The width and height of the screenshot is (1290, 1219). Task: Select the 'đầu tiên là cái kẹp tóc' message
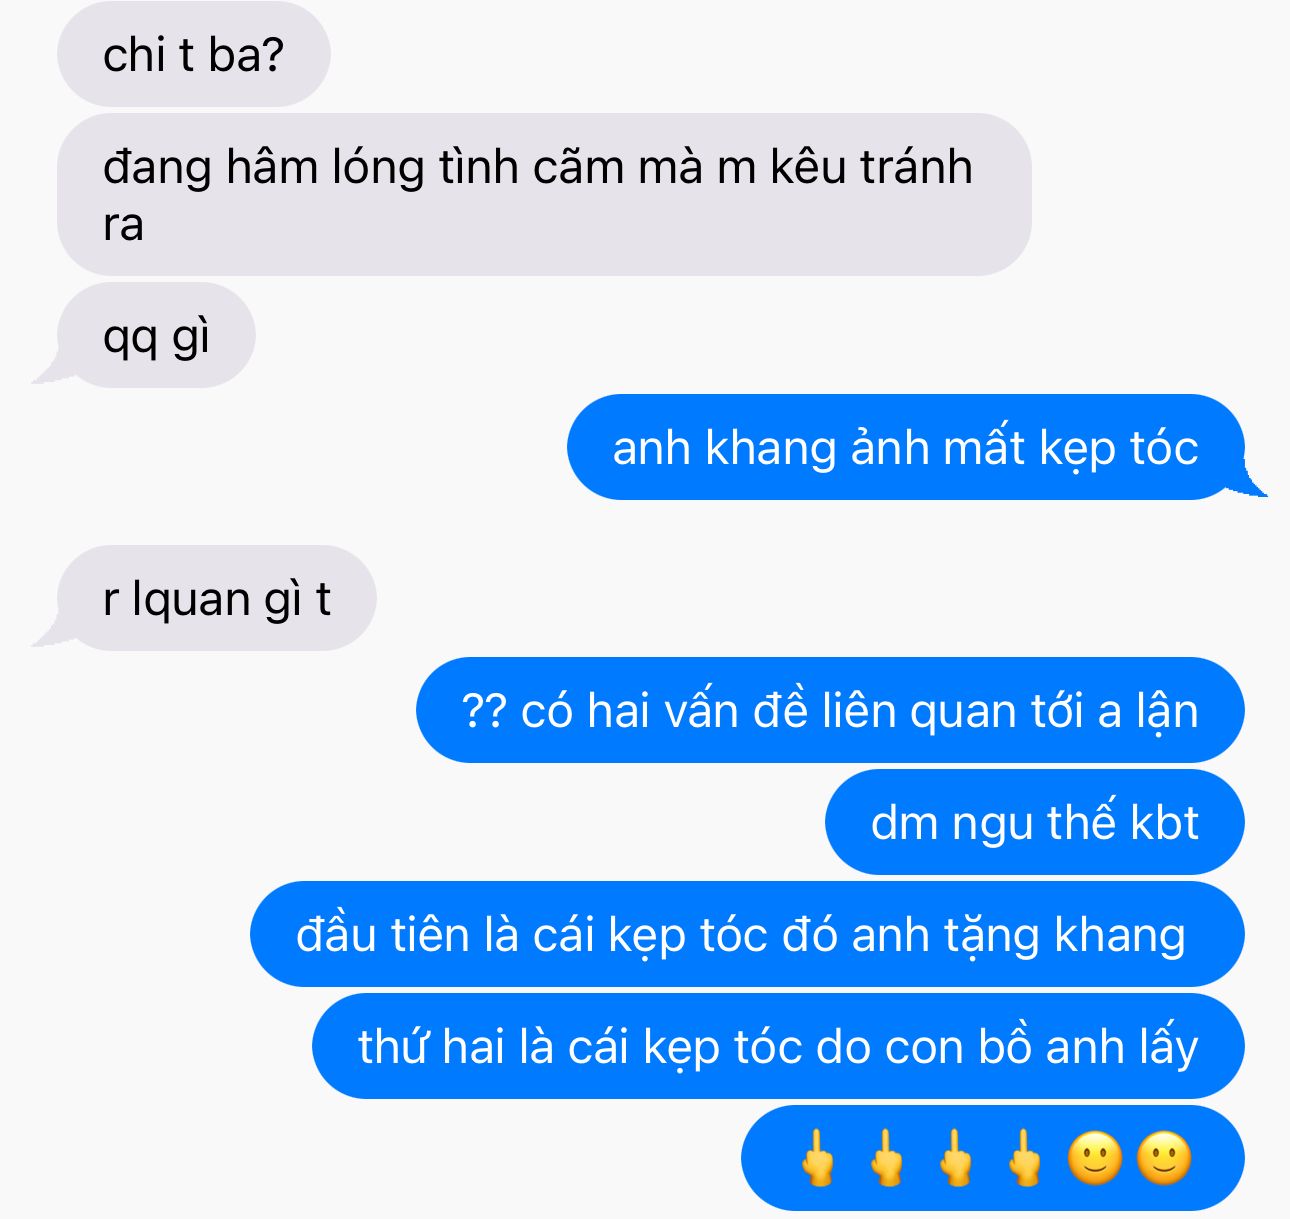point(747,934)
